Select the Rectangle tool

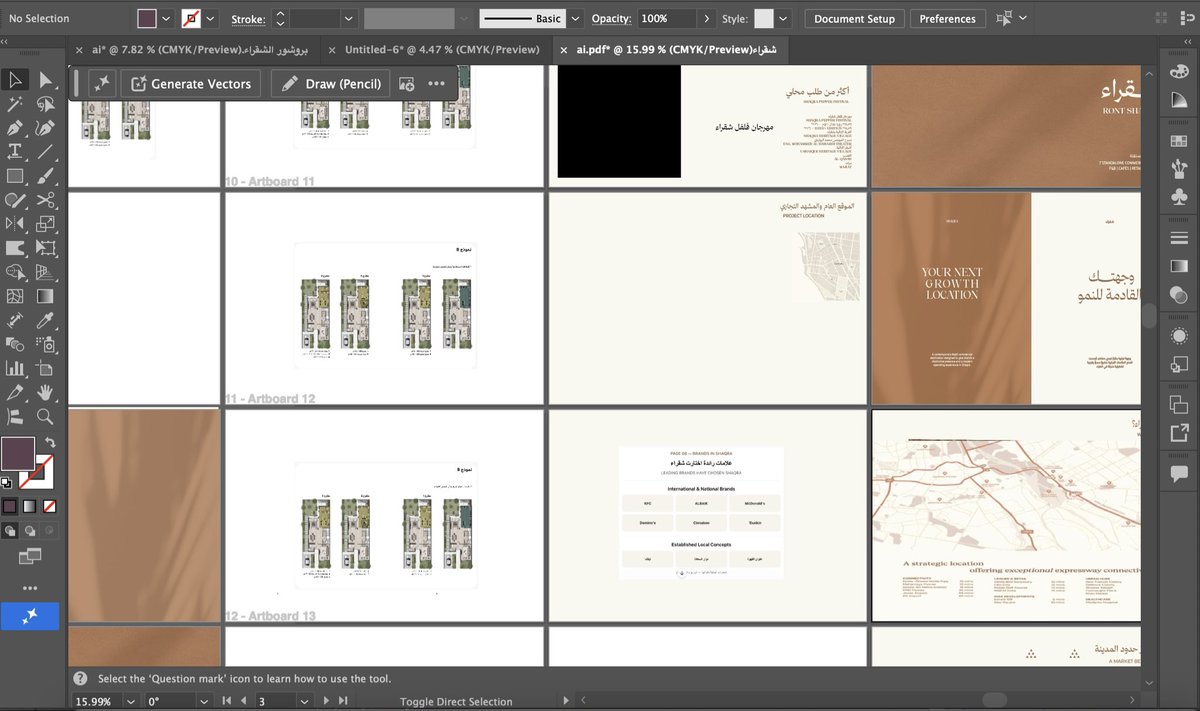[x=15, y=176]
